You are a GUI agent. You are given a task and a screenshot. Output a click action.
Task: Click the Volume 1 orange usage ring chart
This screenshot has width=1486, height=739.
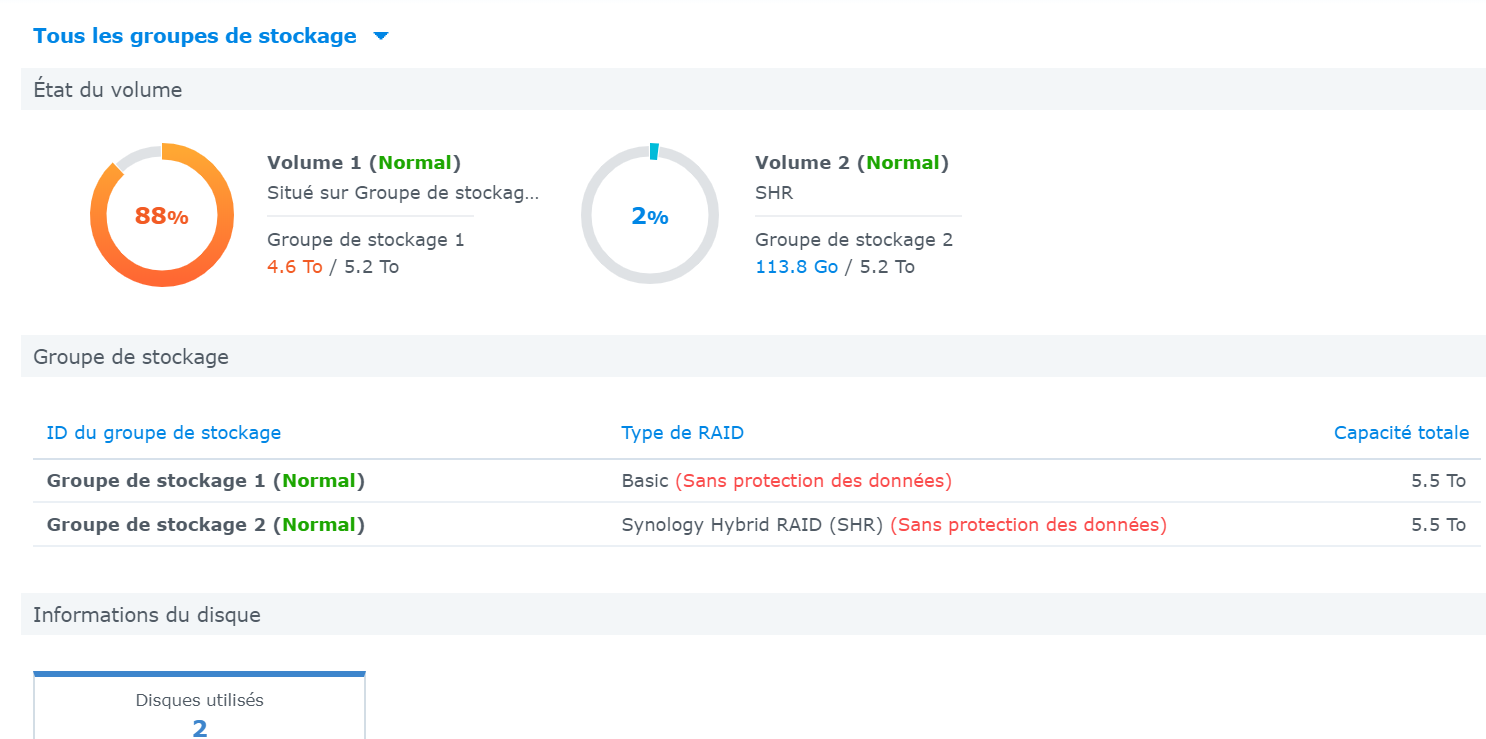(162, 215)
